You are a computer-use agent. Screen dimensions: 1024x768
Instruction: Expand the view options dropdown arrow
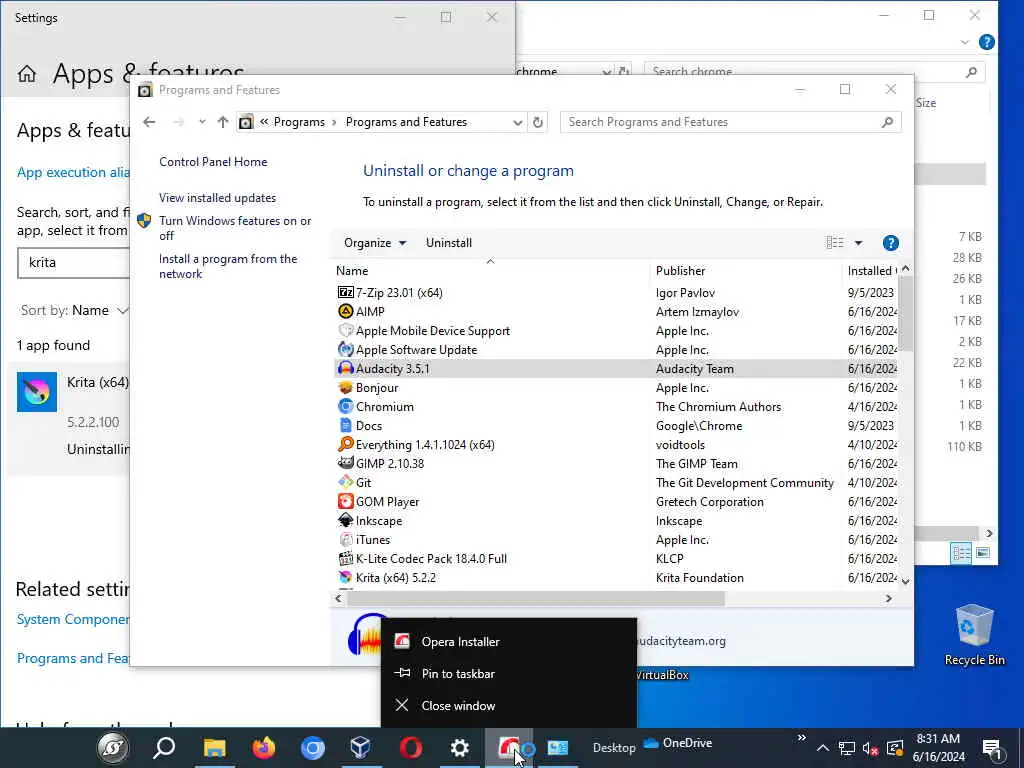point(859,243)
